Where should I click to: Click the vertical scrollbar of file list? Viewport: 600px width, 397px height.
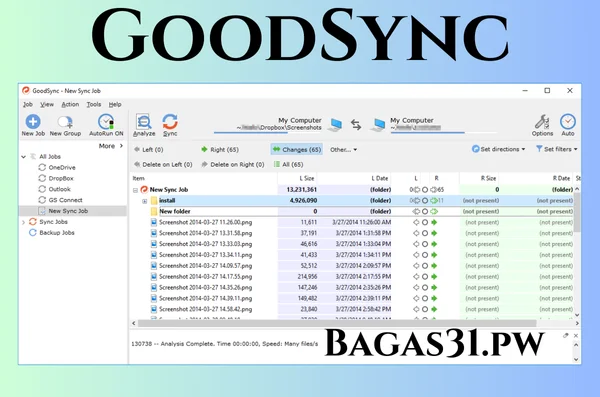[x=577, y=212]
